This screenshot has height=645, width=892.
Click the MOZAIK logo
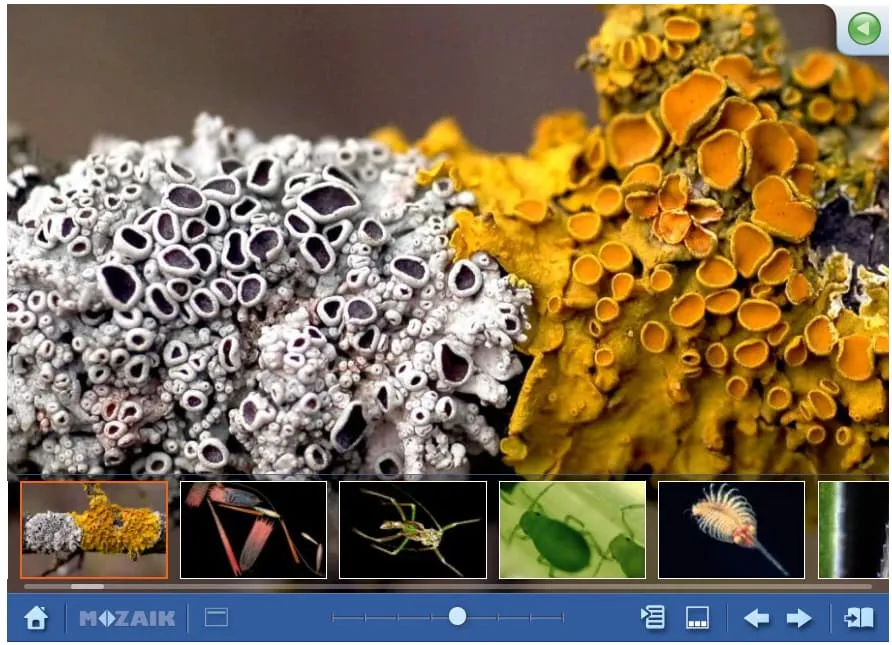coord(127,618)
